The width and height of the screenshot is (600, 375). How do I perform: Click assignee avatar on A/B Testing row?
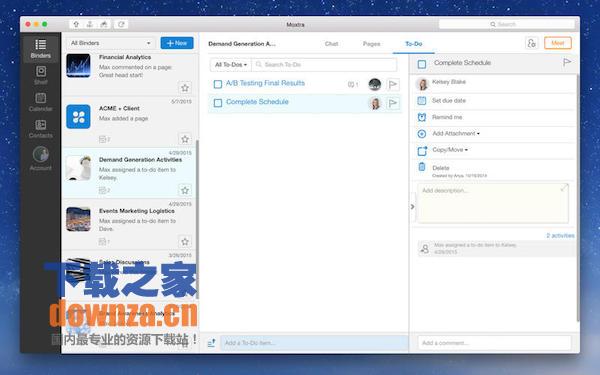(375, 84)
